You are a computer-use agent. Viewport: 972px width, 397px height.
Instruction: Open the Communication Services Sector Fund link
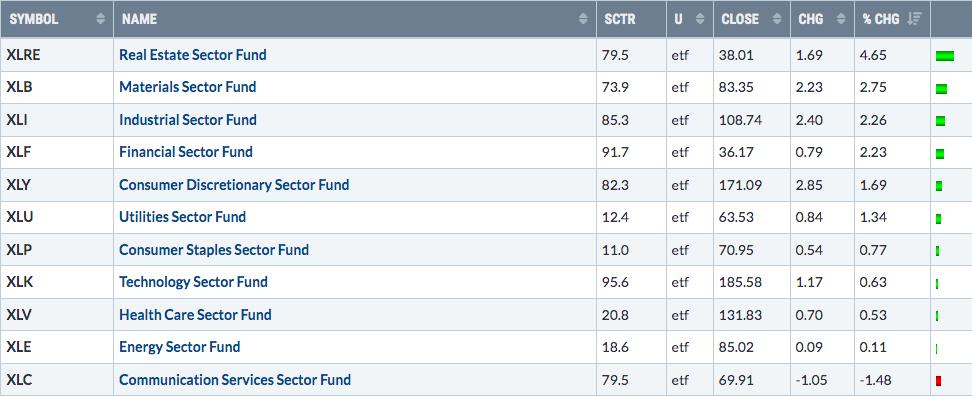[x=235, y=380]
